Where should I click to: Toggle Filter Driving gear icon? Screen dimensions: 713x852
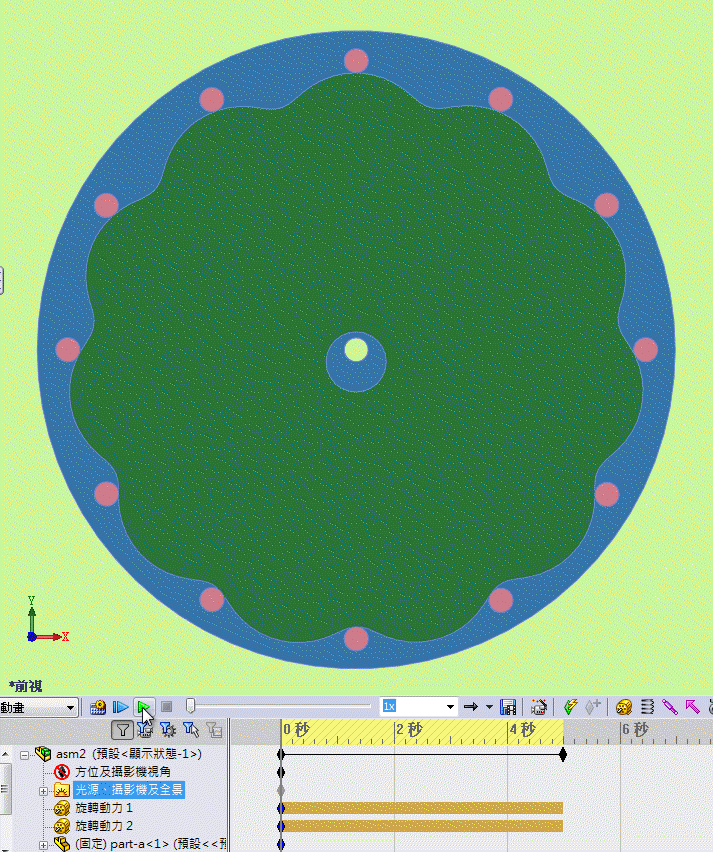coord(167,730)
